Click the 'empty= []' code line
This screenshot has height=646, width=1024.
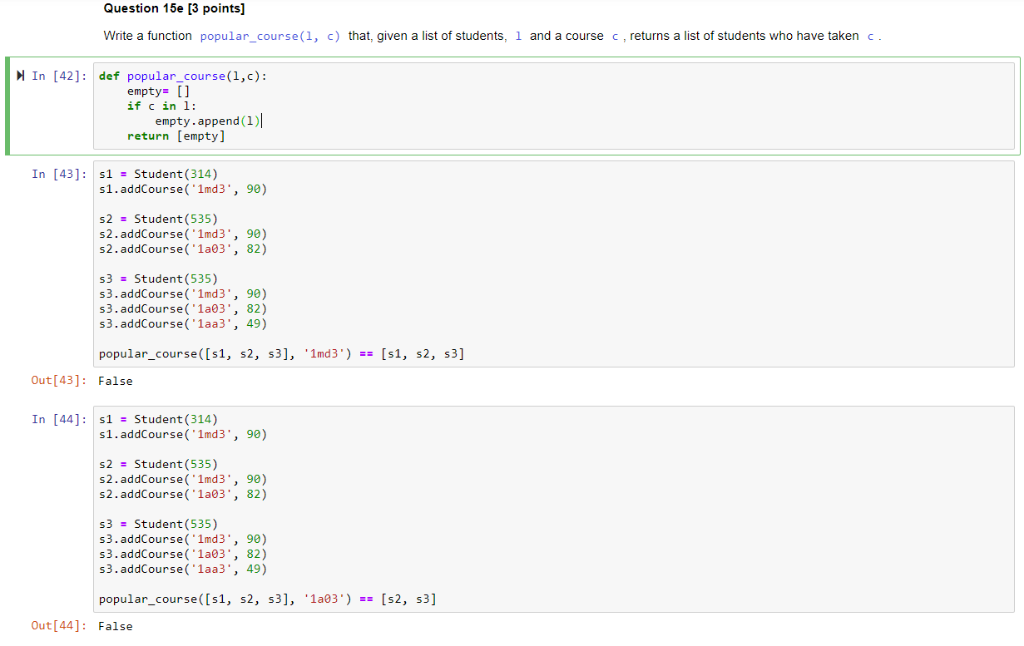[x=159, y=91]
